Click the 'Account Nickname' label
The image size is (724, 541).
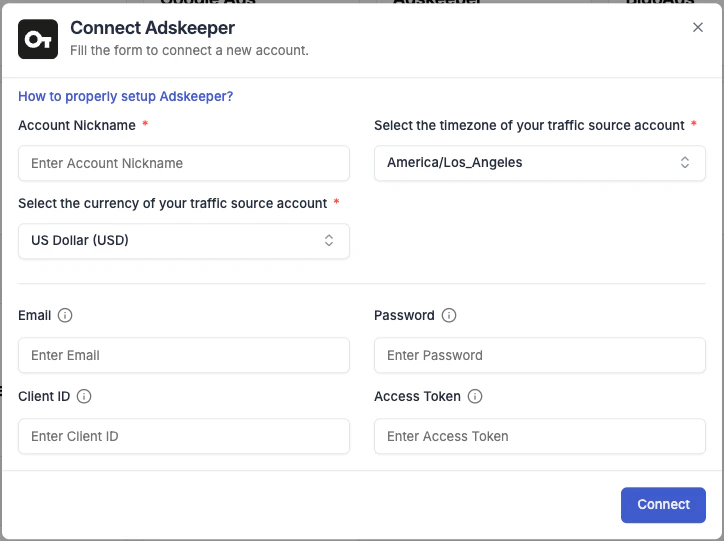tap(77, 125)
